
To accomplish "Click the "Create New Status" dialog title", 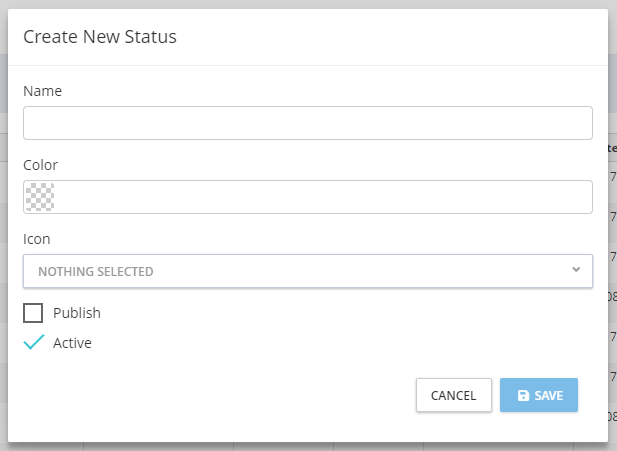I will 100,37.
